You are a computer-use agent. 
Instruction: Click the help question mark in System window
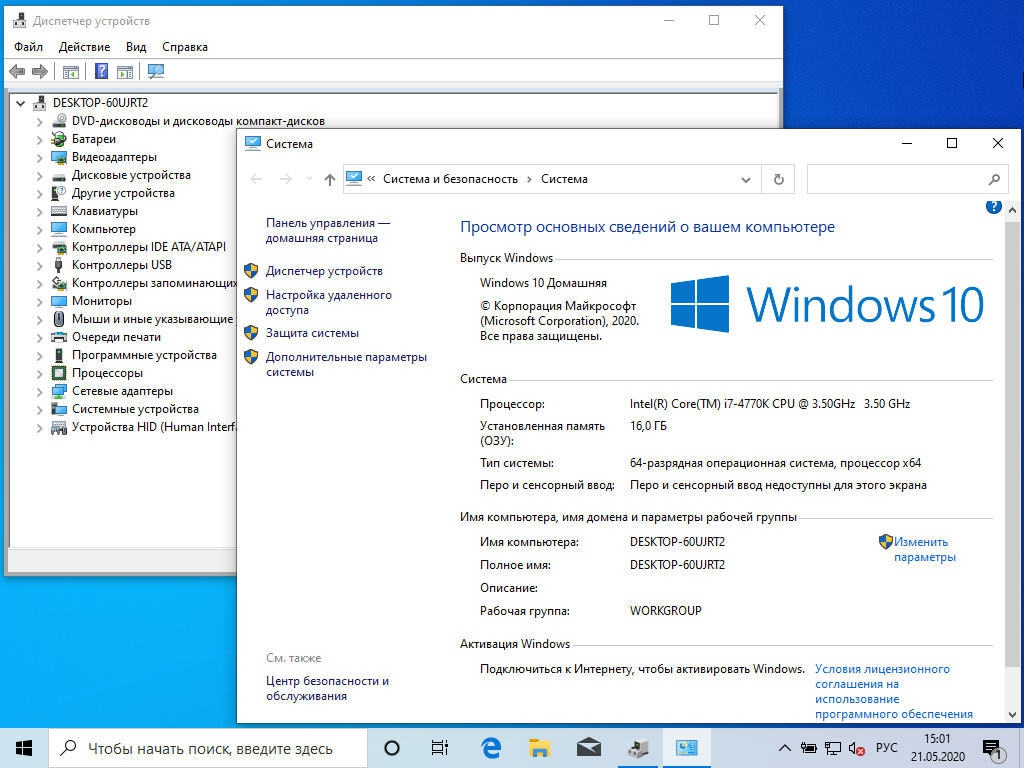[x=993, y=207]
